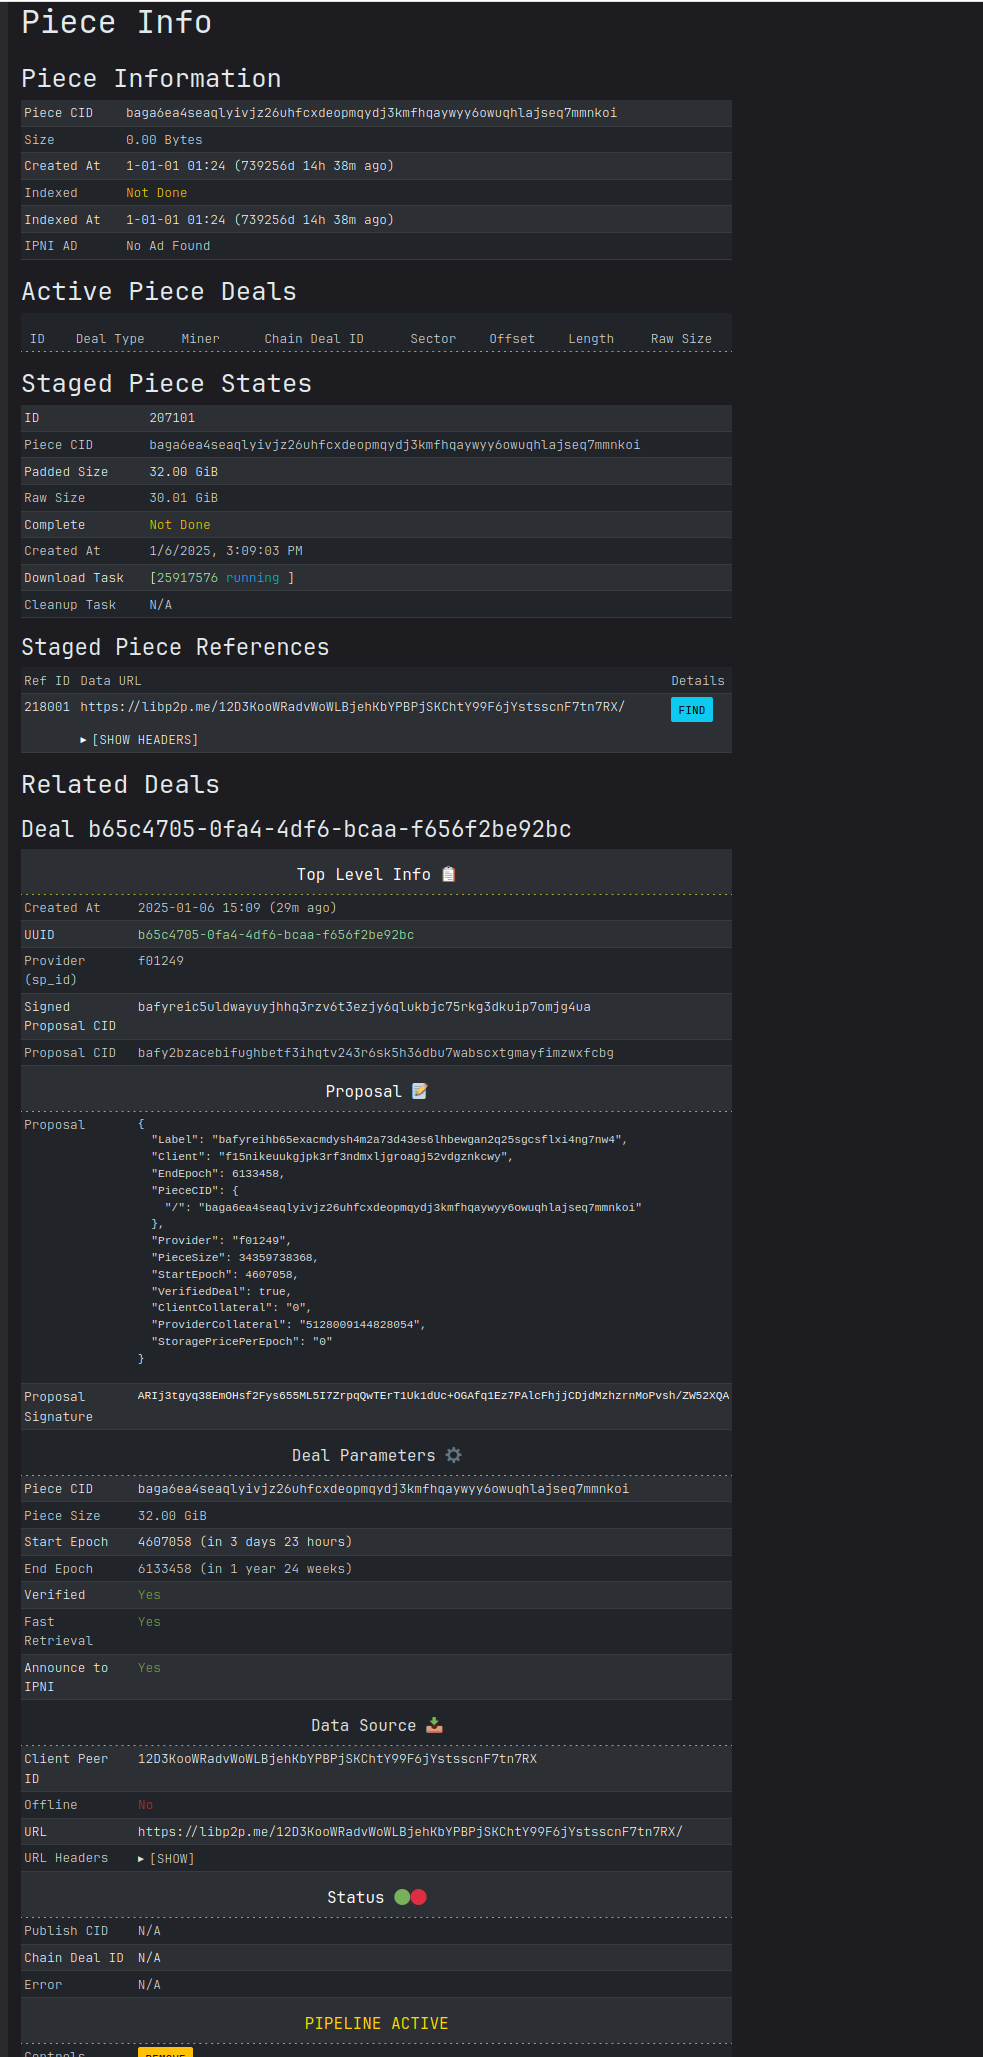This screenshot has width=983, height=2057.
Task: Click the Client Peer ID value
Action: click(x=337, y=1759)
